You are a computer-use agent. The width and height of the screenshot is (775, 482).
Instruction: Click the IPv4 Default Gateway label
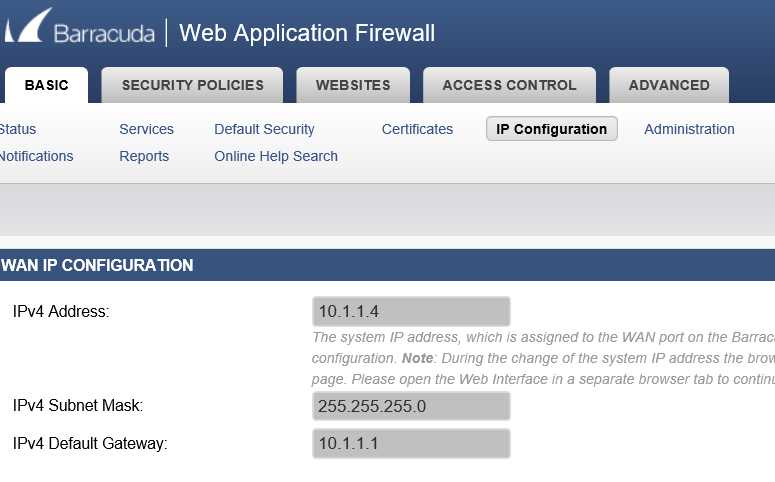pos(90,443)
